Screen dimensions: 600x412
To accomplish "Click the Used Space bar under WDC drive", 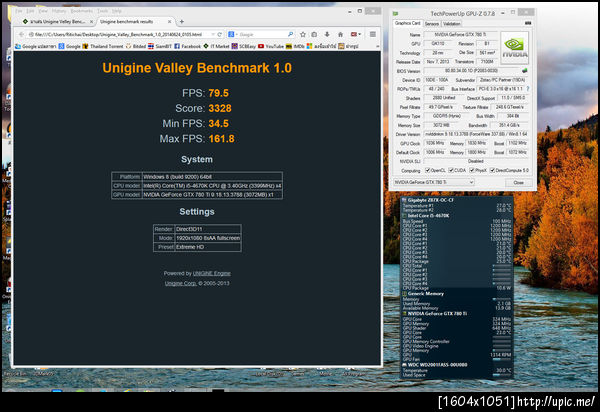I will 502,375.
